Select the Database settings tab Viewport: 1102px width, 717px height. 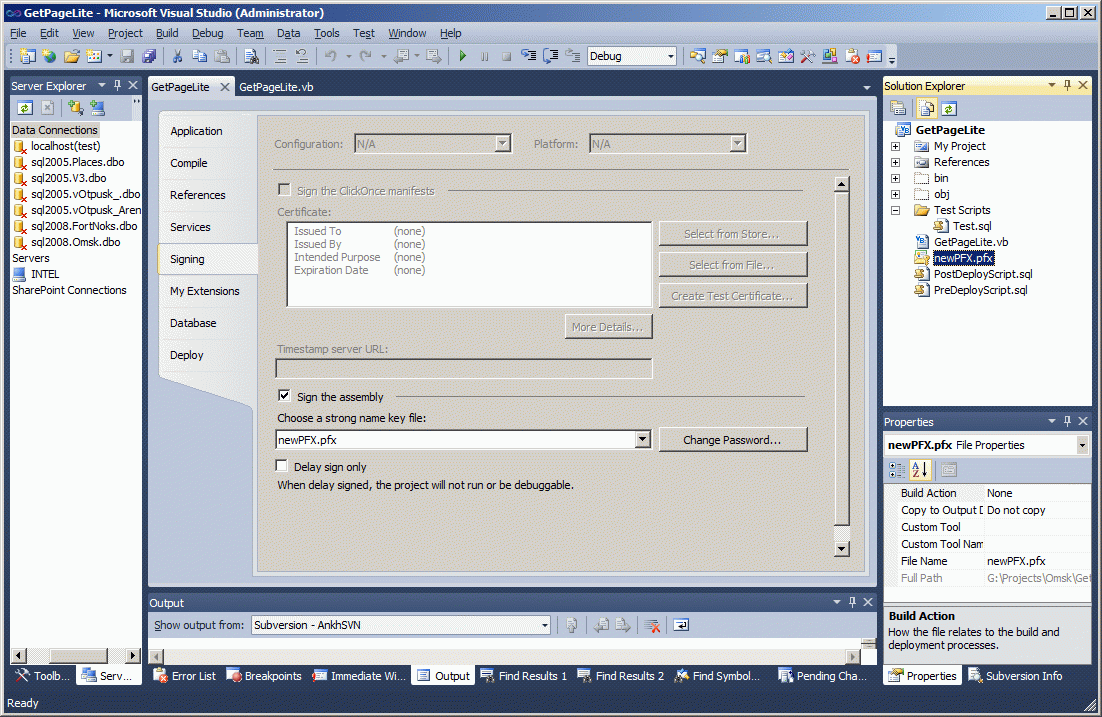[193, 323]
